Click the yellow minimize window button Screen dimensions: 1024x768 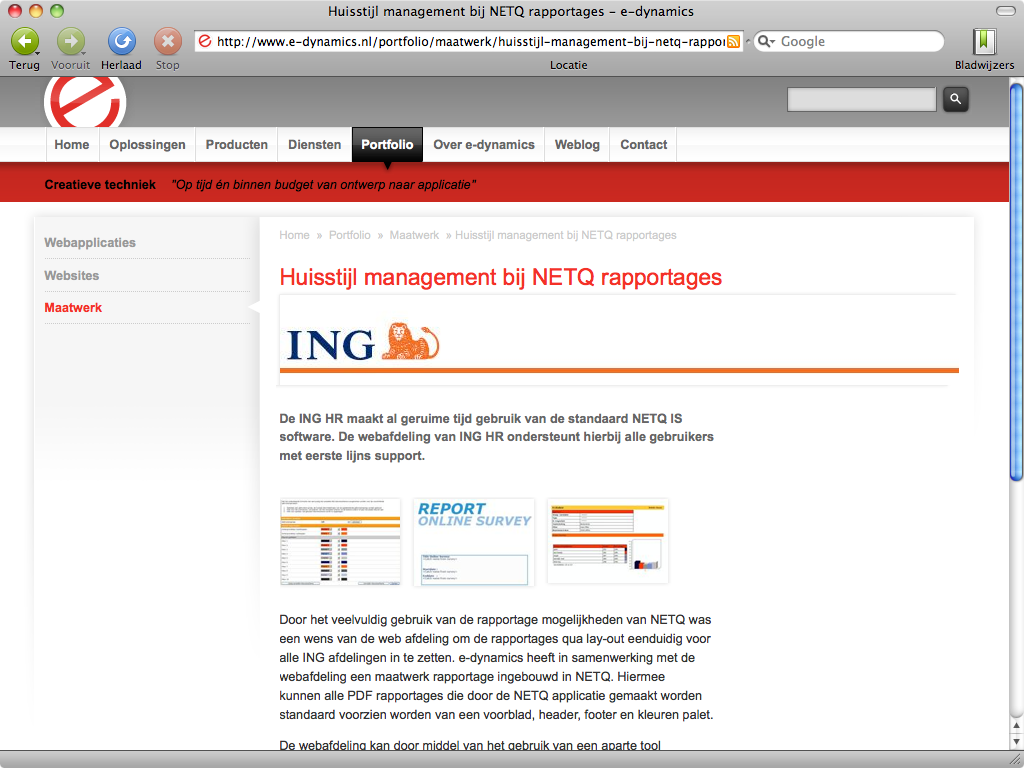click(36, 11)
